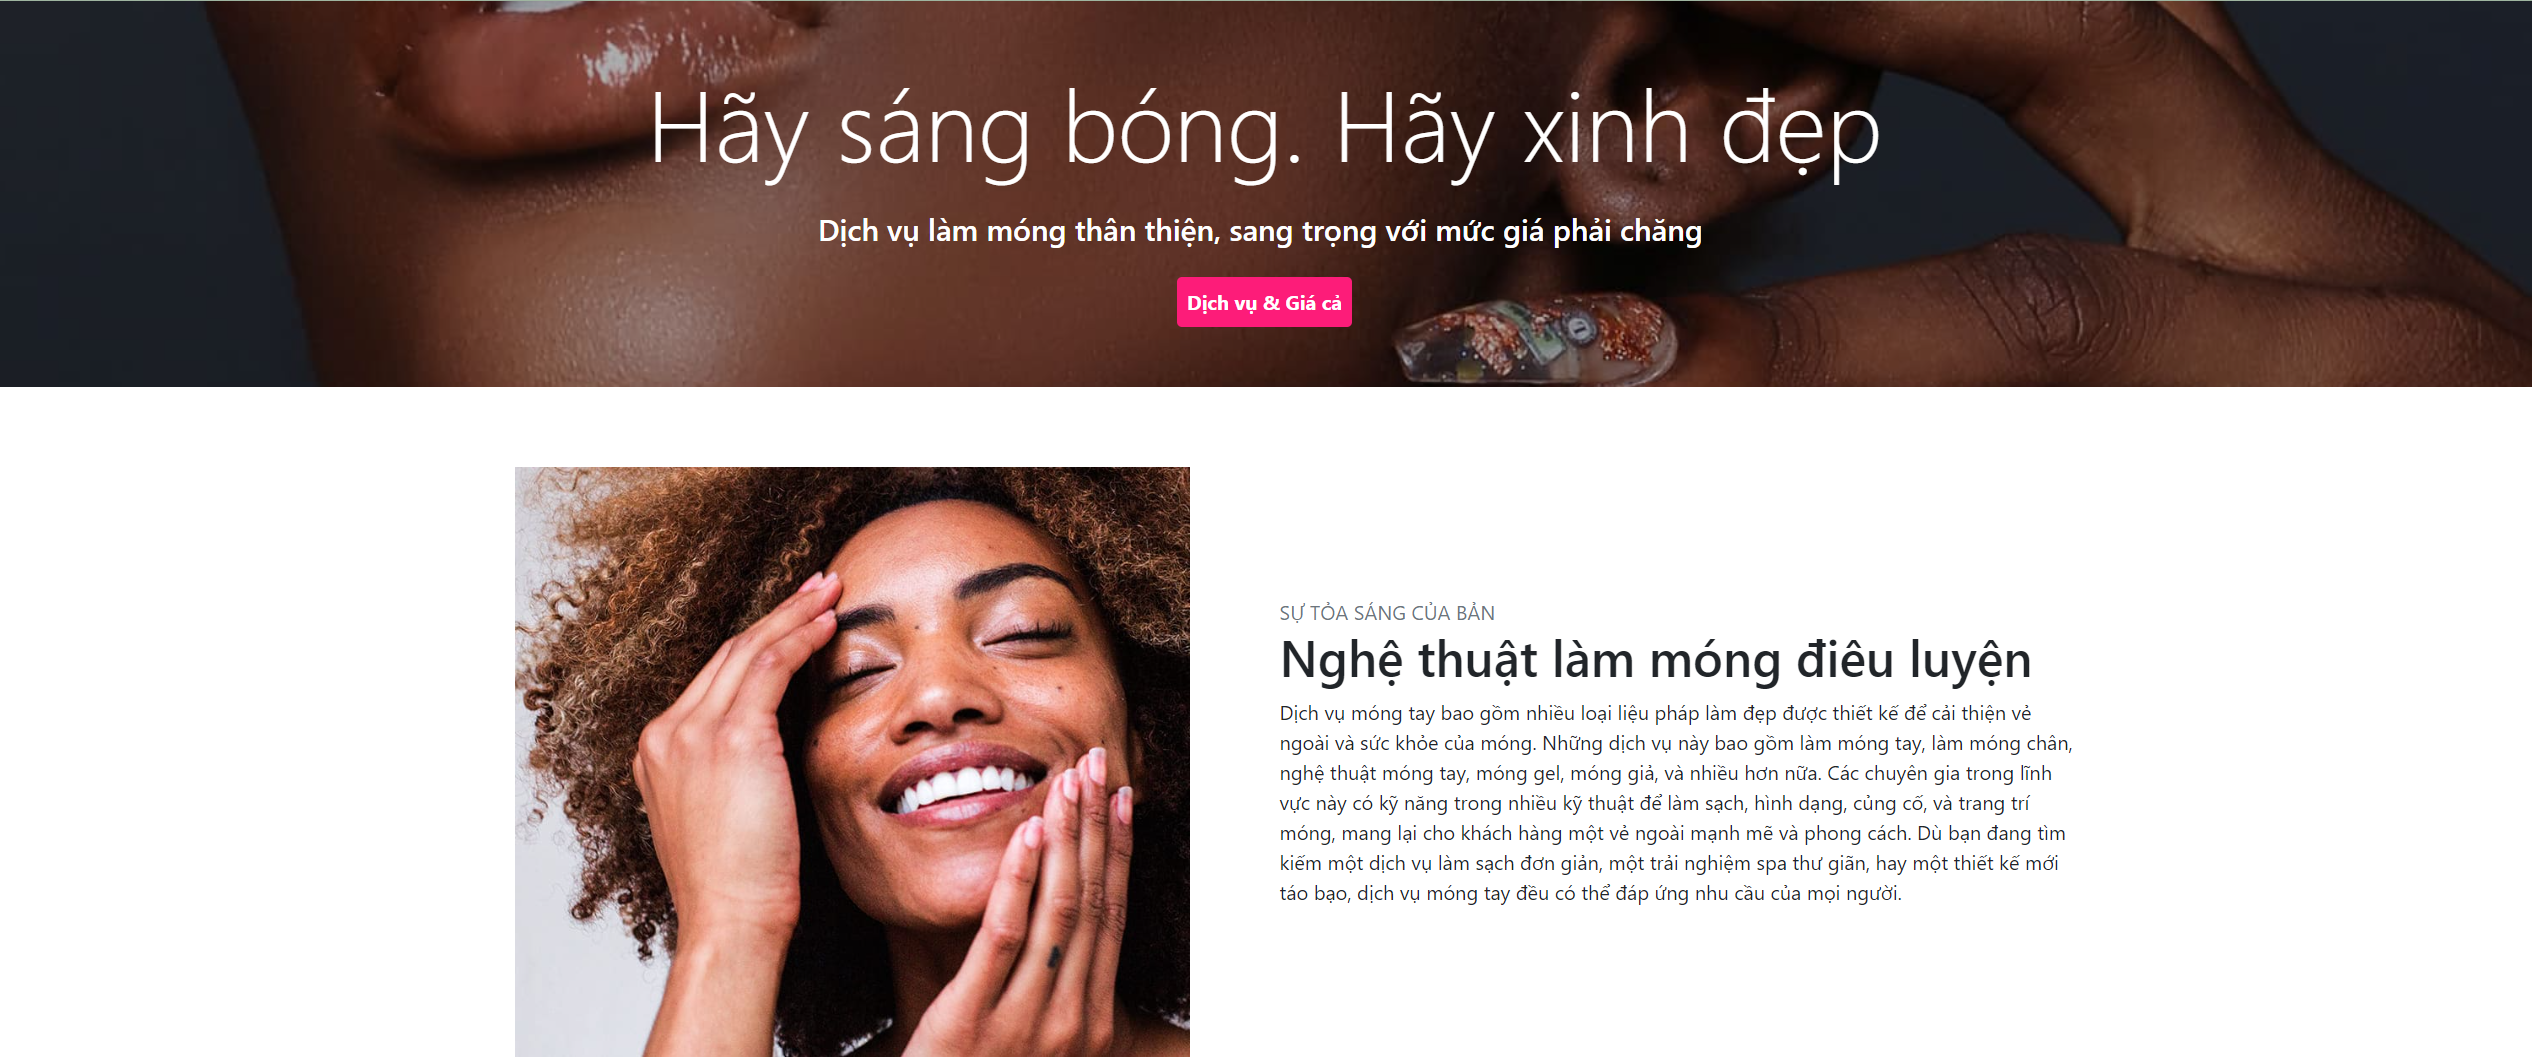Click the small tattoo on woman's finger
The image size is (2532, 1057).
1053,958
